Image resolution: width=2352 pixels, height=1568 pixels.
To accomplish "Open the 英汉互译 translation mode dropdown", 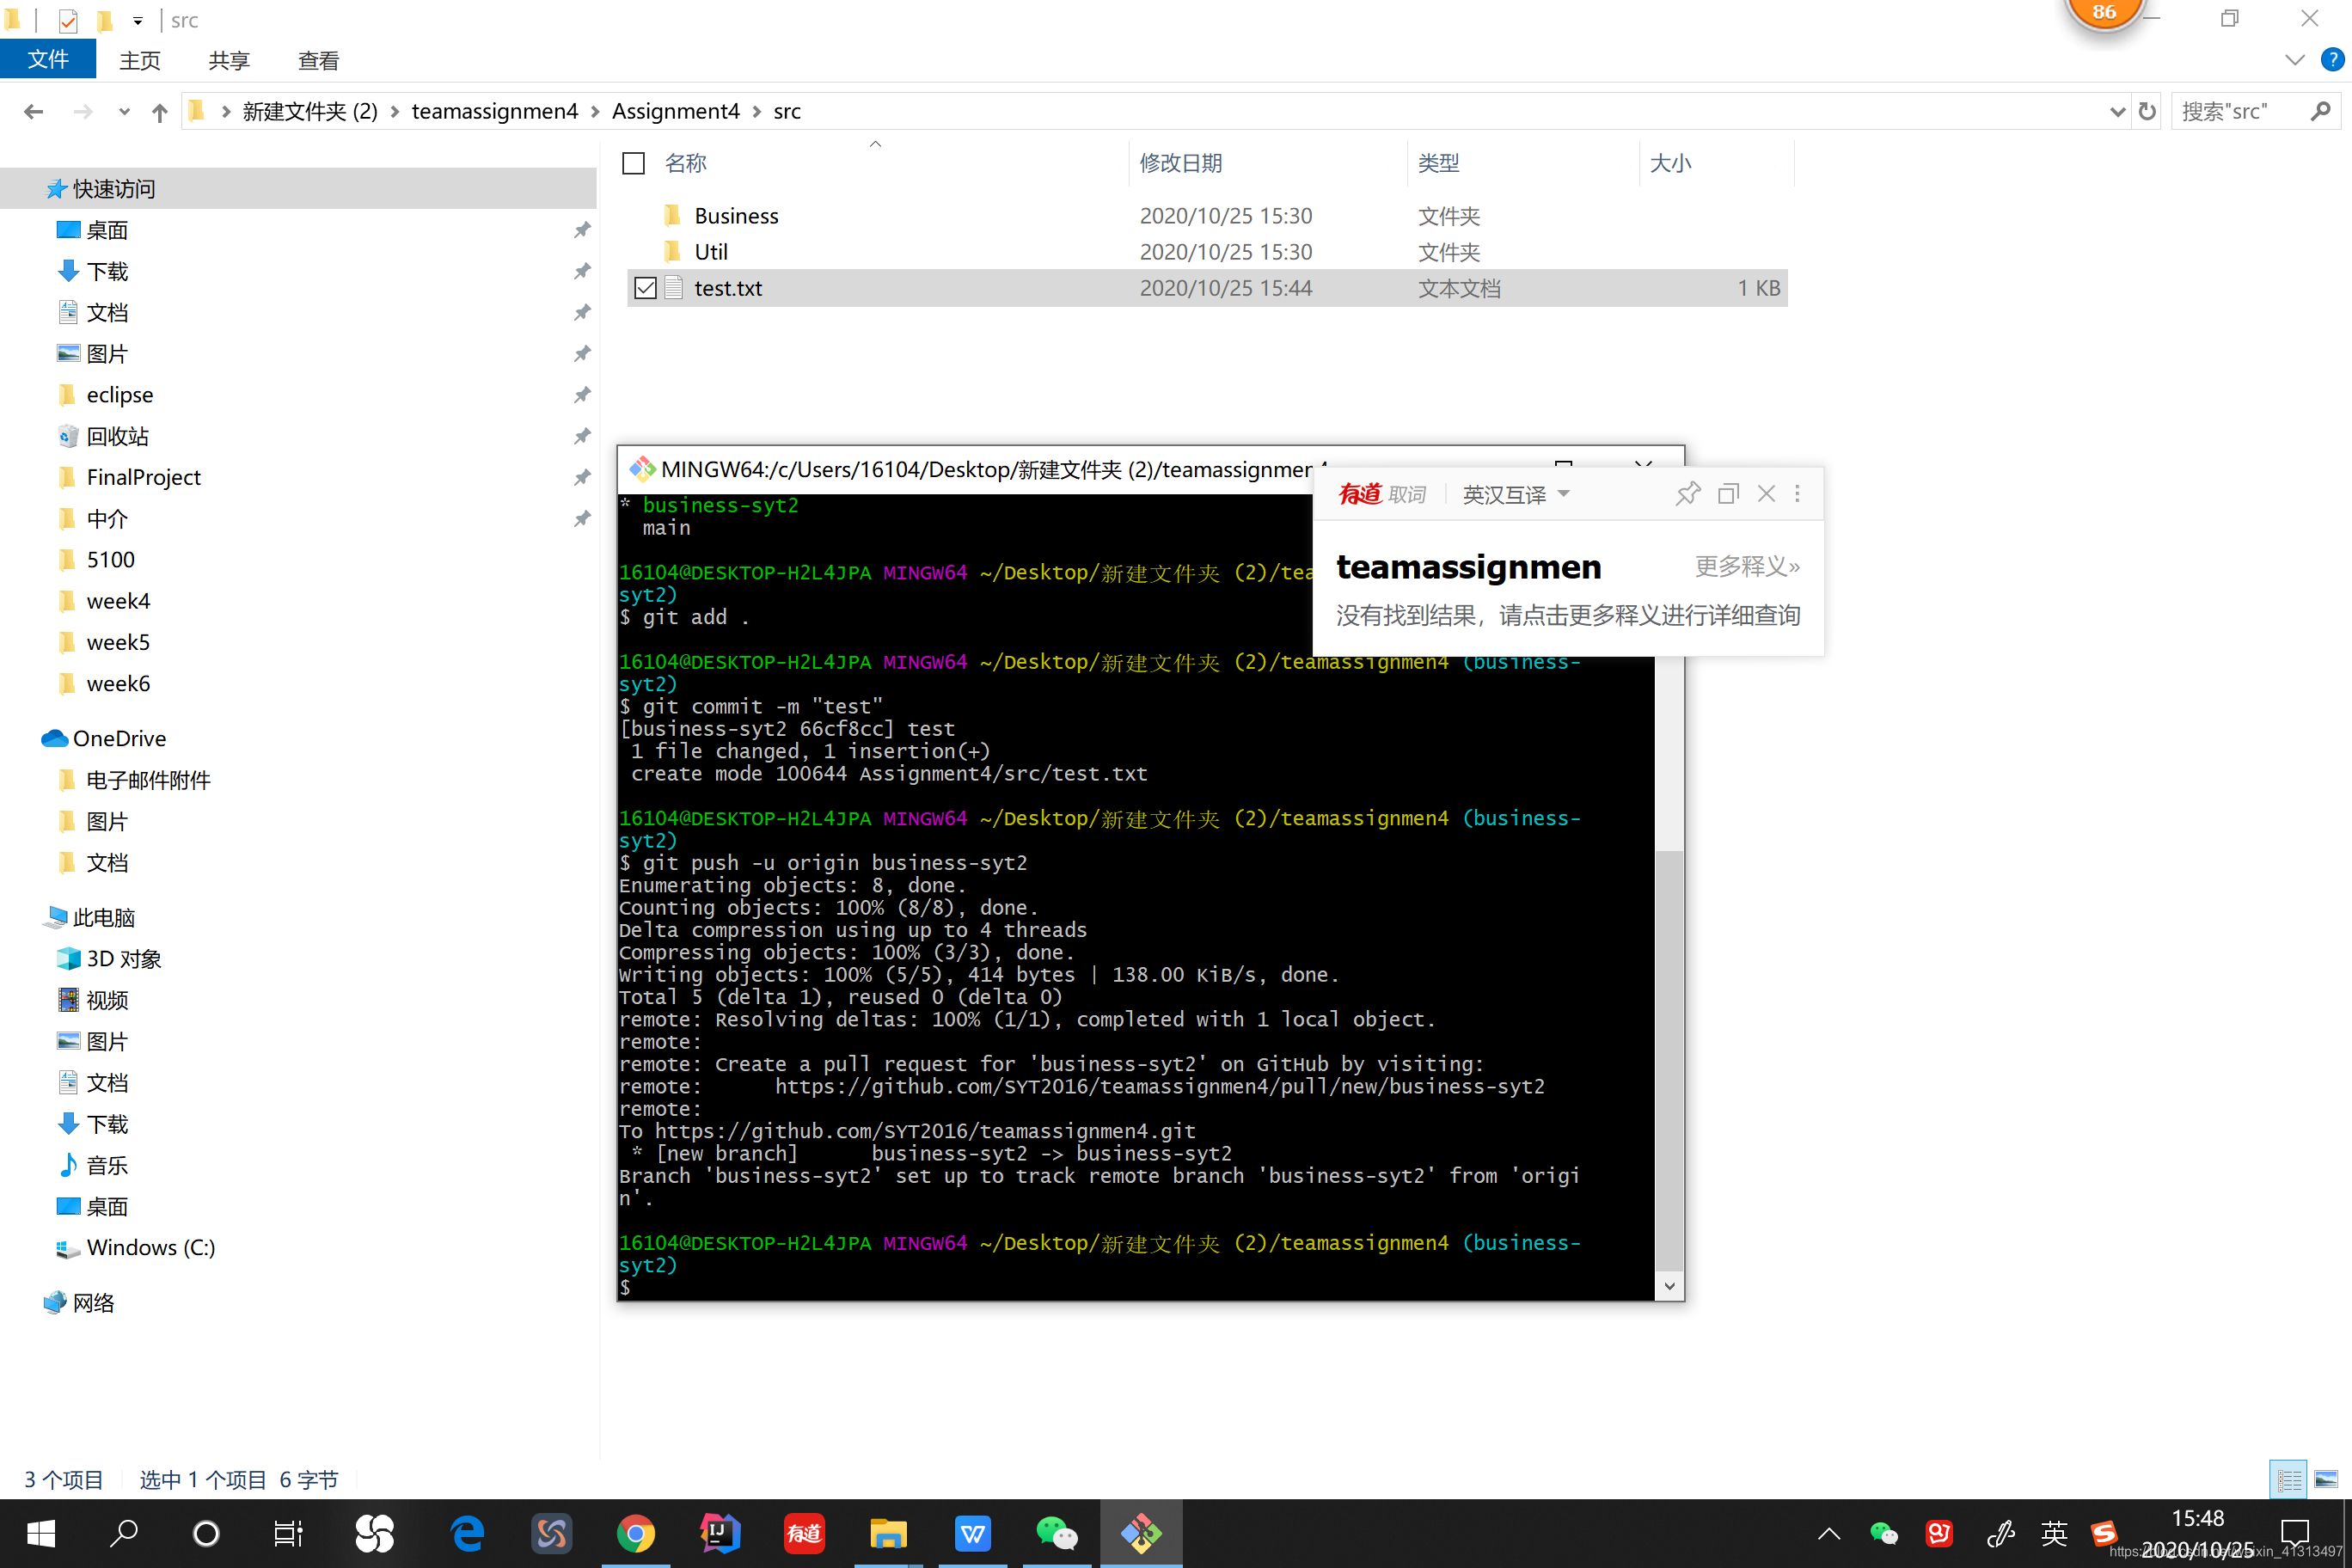I will (1516, 494).
